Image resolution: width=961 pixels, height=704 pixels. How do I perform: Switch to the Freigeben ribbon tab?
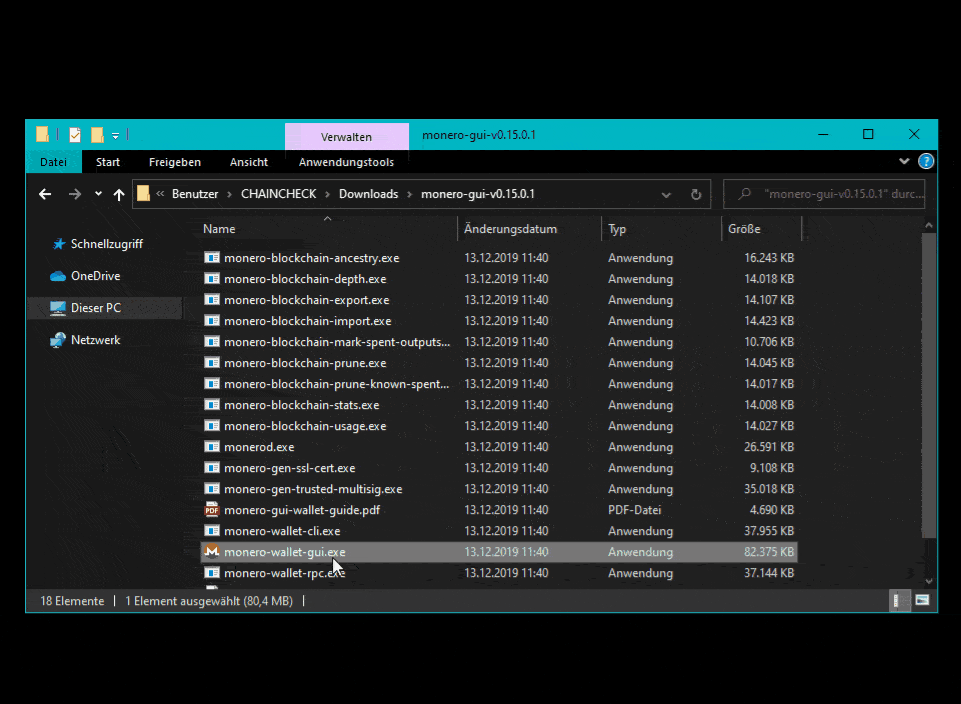(175, 162)
